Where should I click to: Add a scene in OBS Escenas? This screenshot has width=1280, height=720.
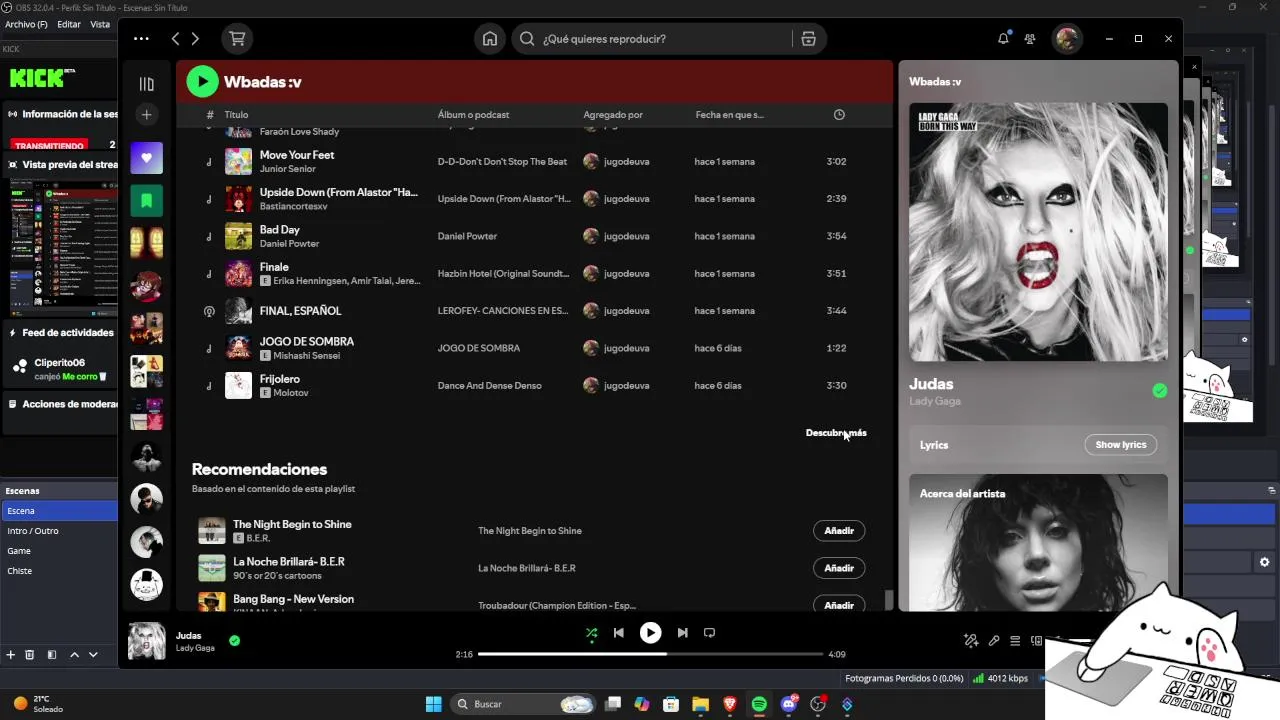point(10,655)
